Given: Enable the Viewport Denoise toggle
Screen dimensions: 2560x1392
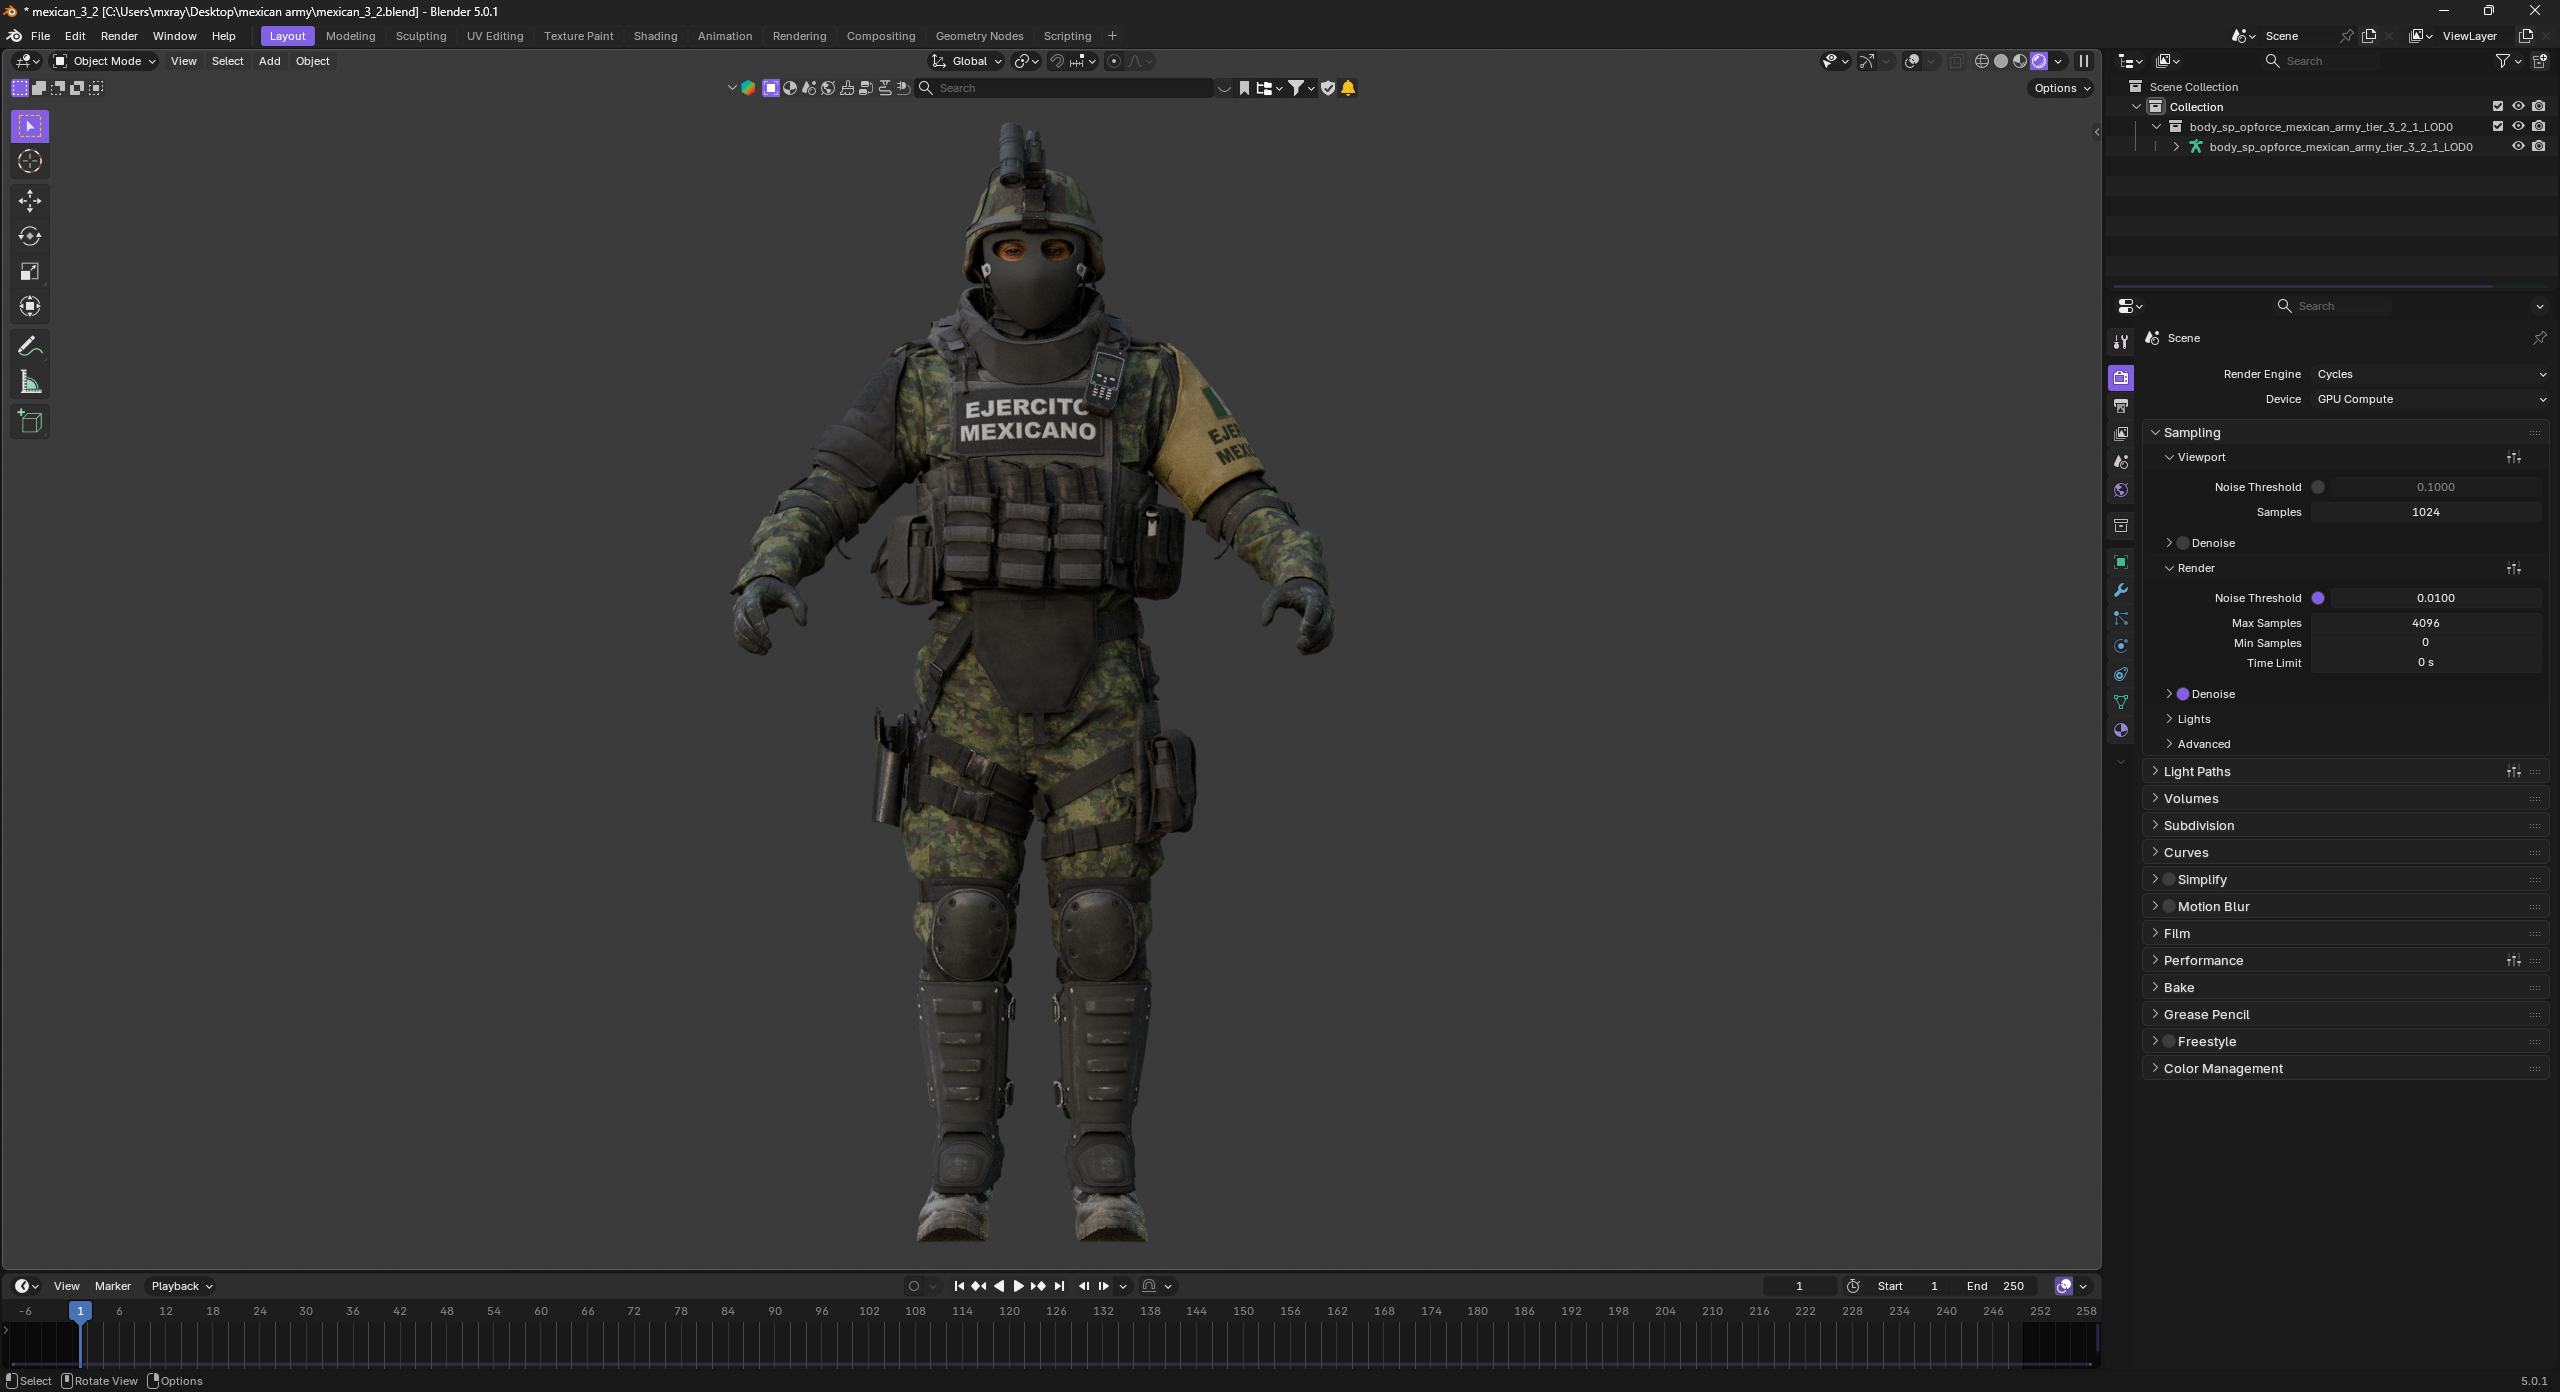Looking at the screenshot, I should pyautogui.click(x=2183, y=543).
